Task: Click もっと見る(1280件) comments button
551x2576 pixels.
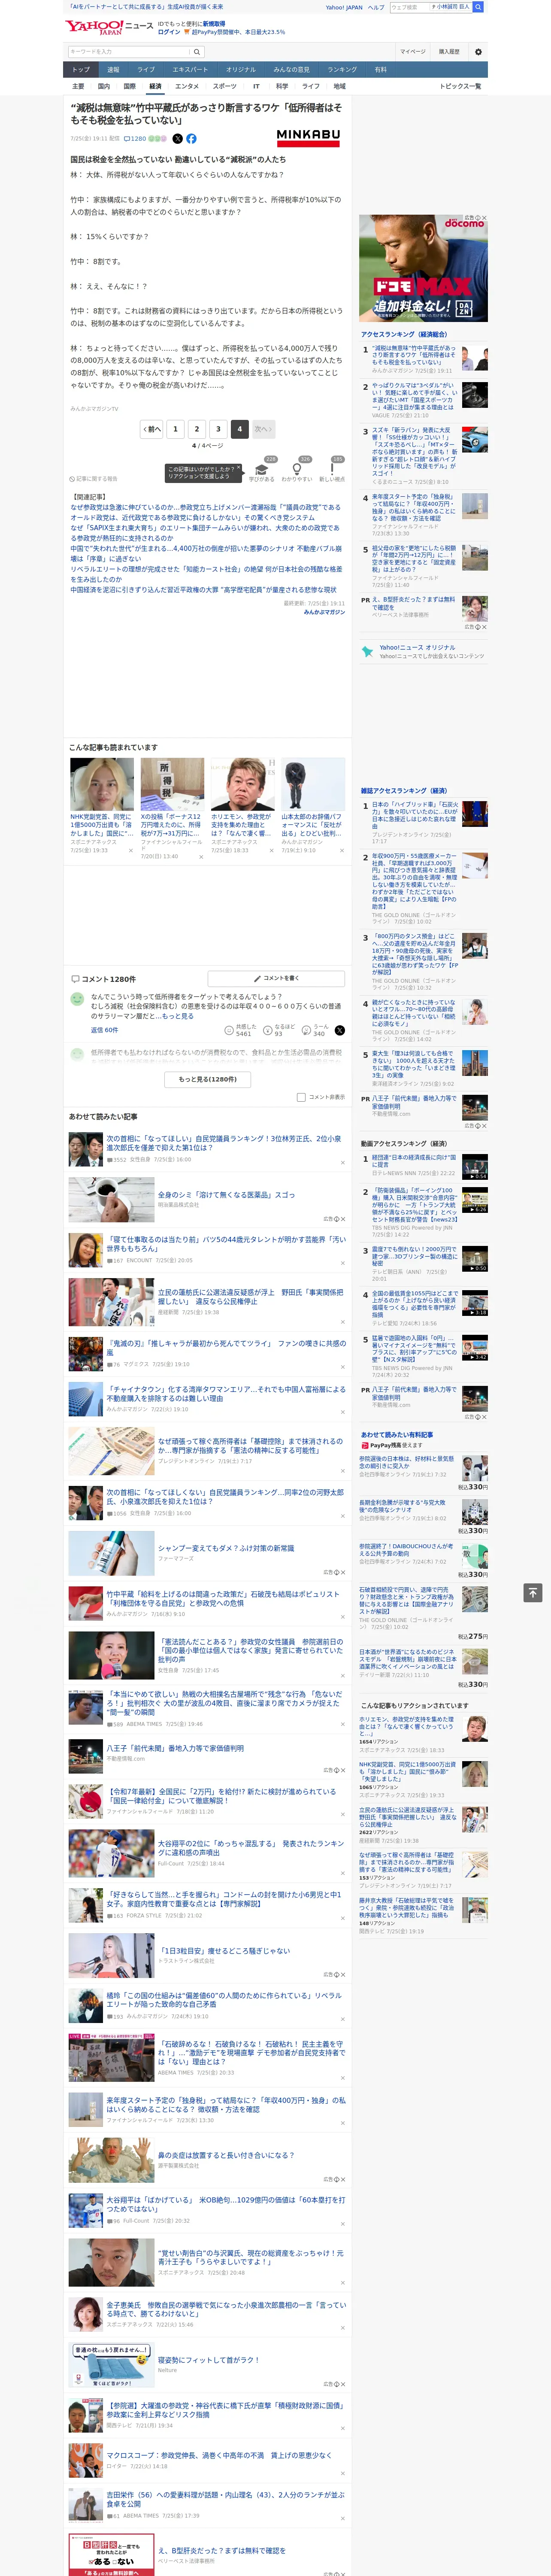Action: pos(208,1079)
